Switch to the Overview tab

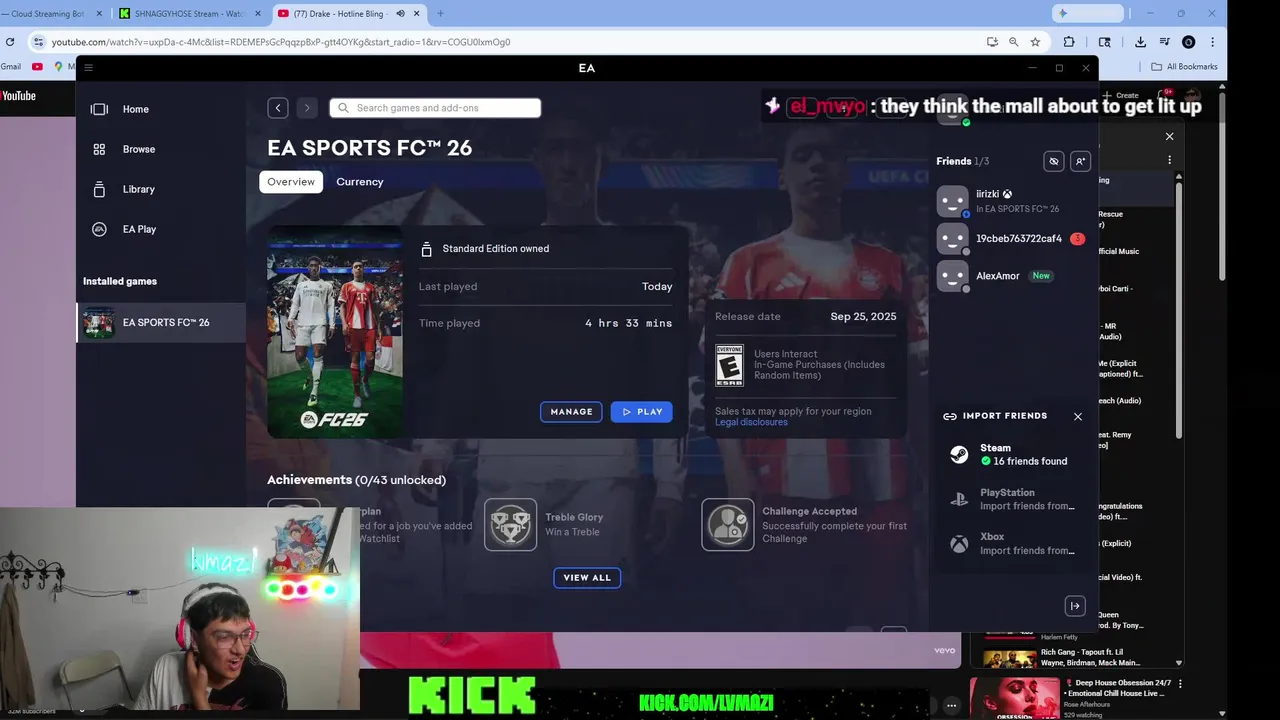pos(291,182)
